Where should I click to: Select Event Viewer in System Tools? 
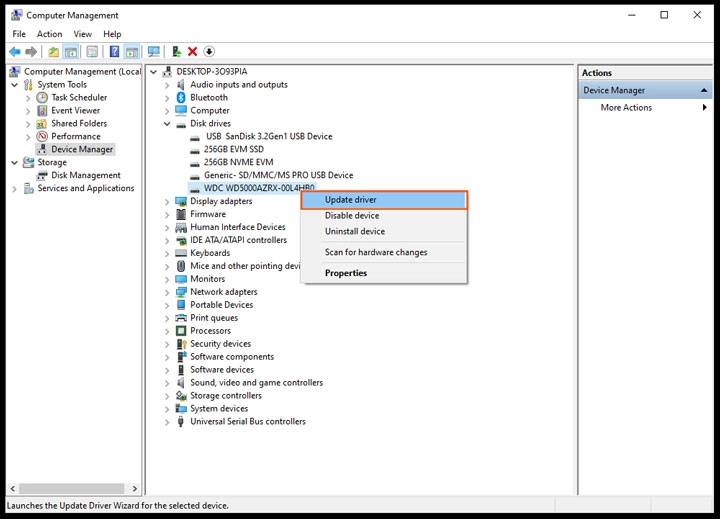coord(76,111)
